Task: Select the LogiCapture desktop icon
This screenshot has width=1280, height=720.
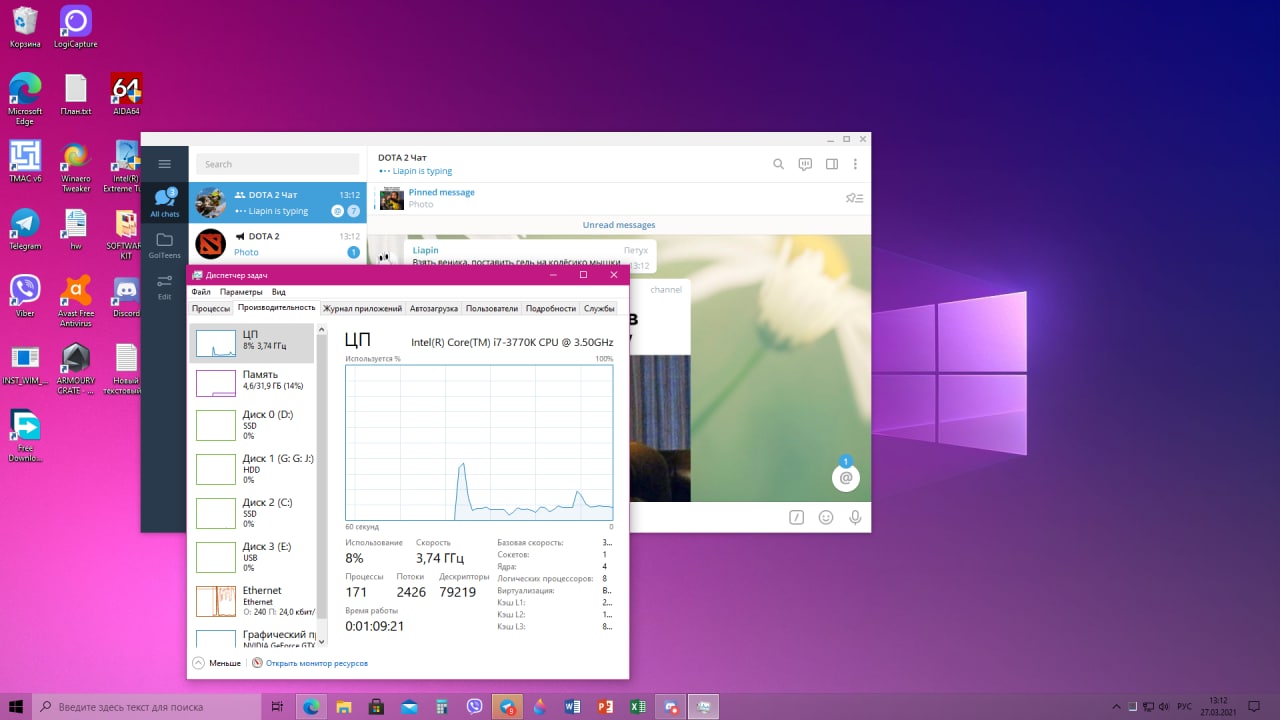Action: pos(75,28)
